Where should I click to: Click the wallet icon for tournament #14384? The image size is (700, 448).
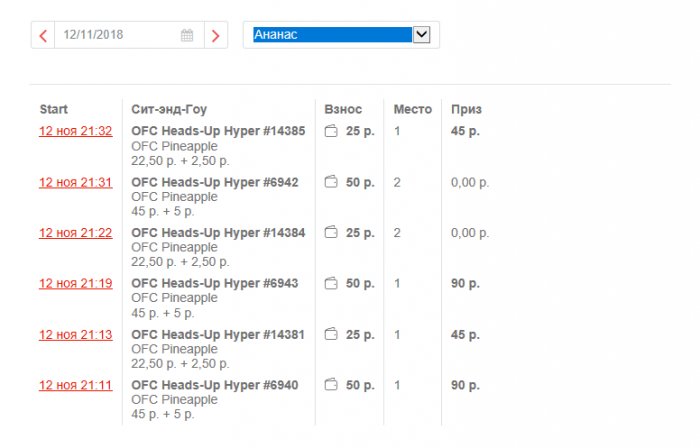[x=331, y=233]
